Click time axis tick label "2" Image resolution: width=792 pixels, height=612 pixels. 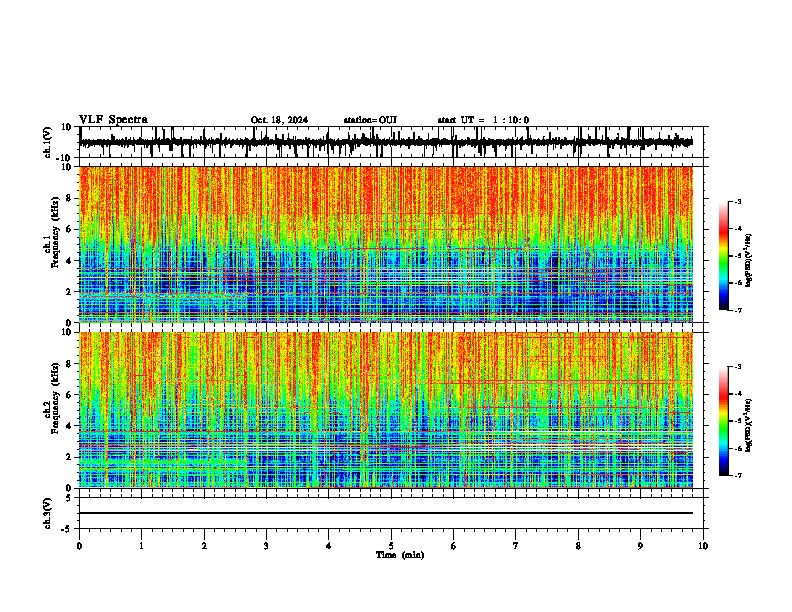(204, 546)
